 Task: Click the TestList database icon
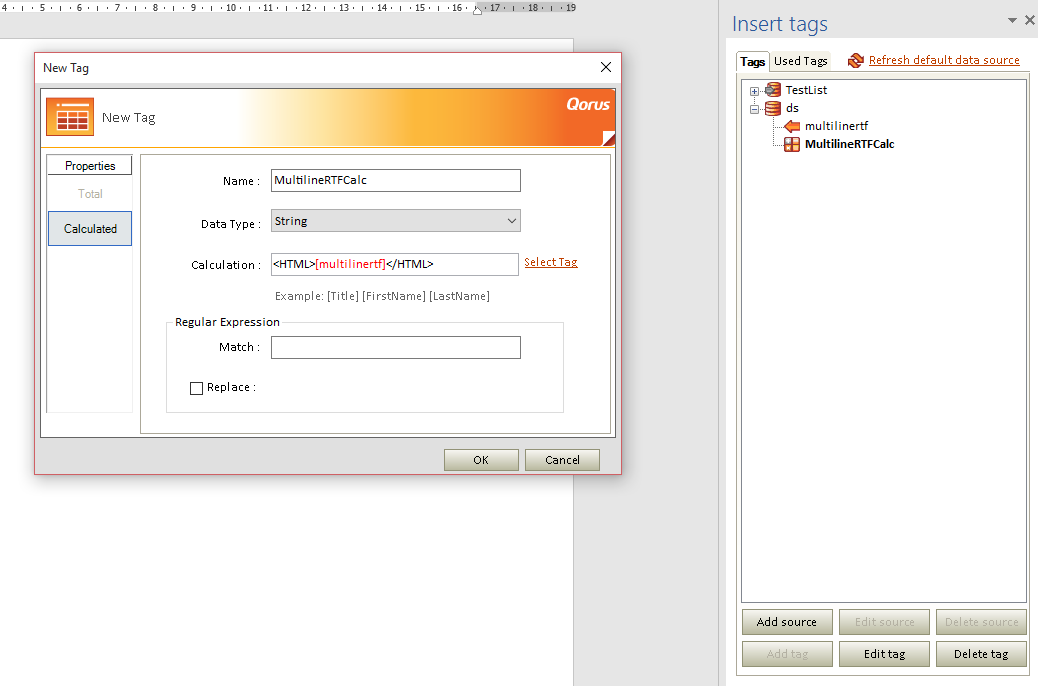coord(773,90)
